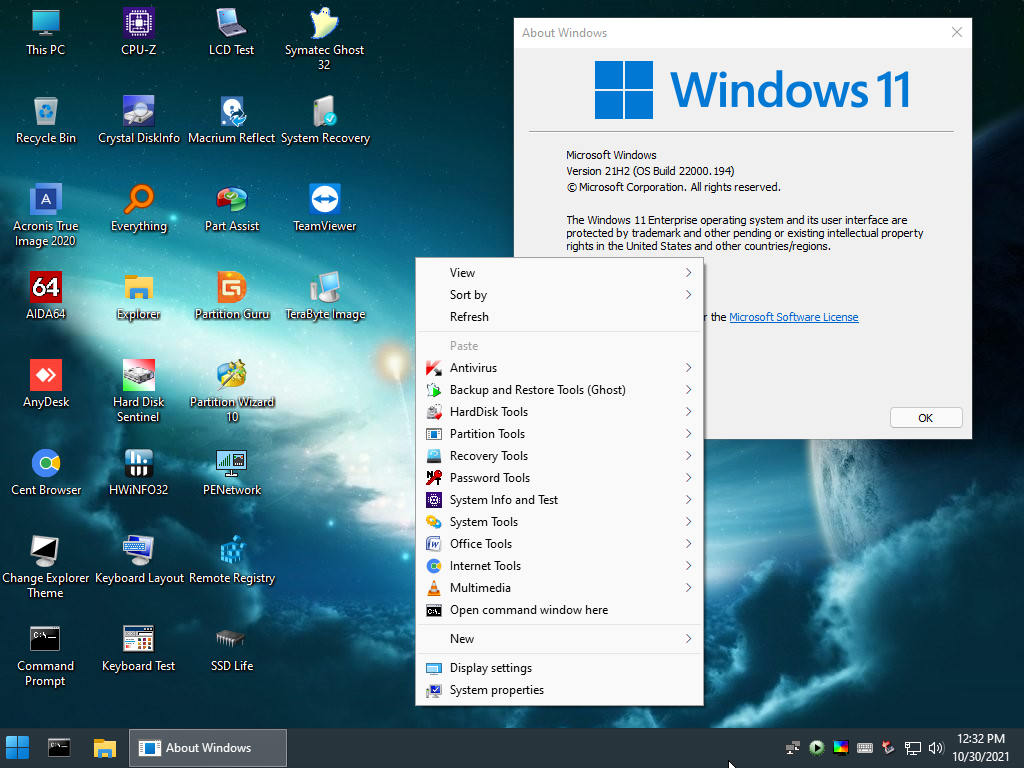Open the Recycle Bin icon
The width and height of the screenshot is (1024, 768).
(46, 120)
